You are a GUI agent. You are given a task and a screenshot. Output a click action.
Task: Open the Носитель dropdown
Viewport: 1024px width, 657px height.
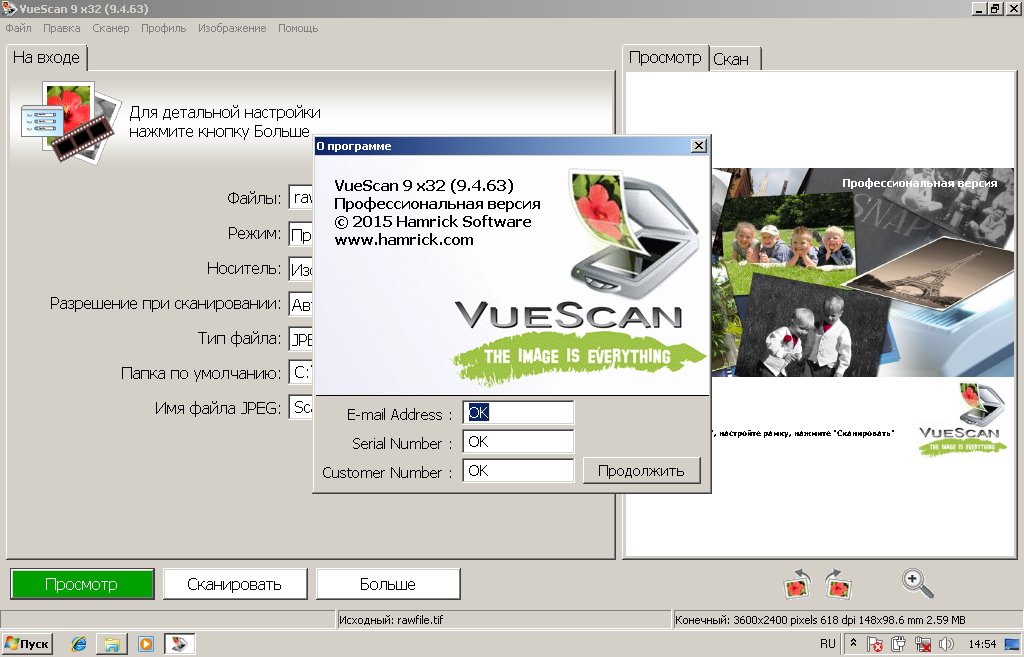[x=301, y=268]
